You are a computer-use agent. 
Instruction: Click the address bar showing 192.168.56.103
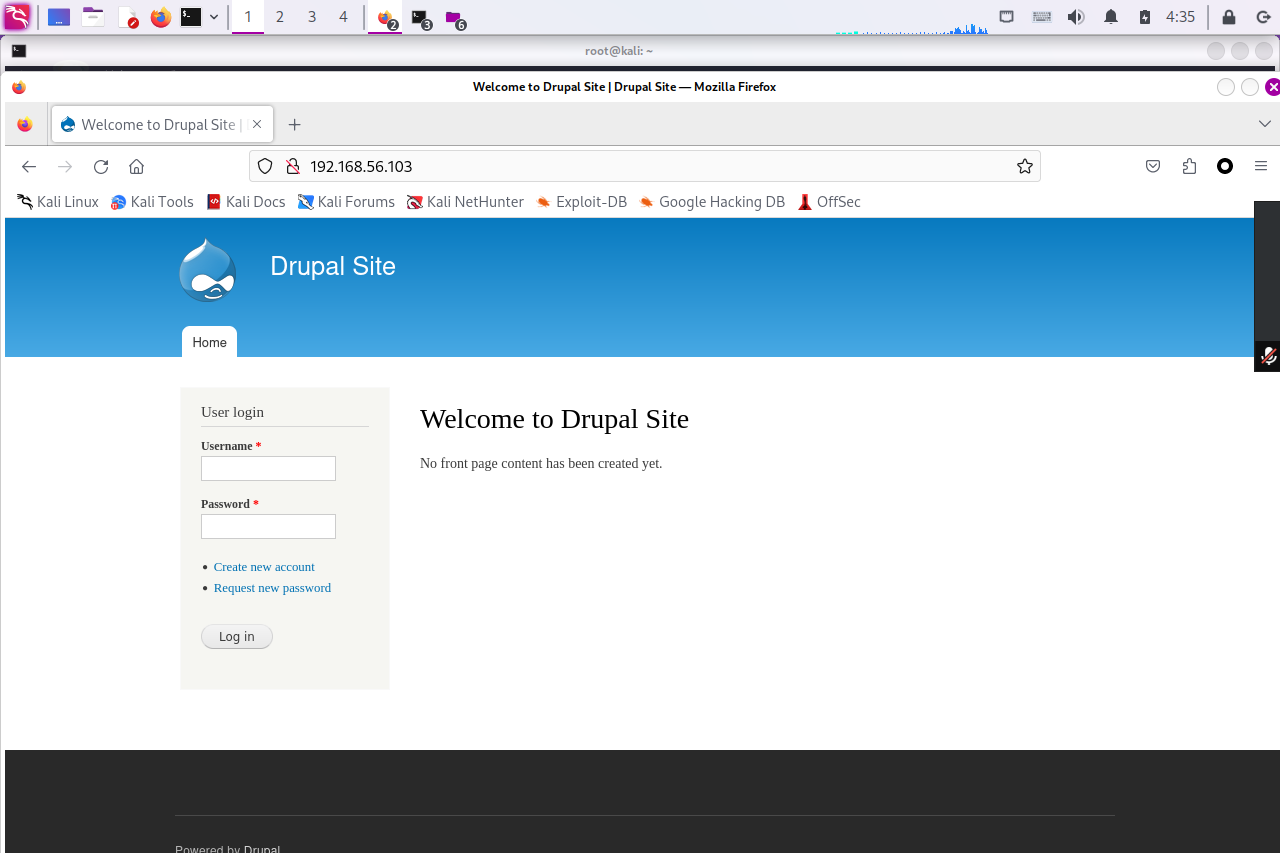coord(645,166)
